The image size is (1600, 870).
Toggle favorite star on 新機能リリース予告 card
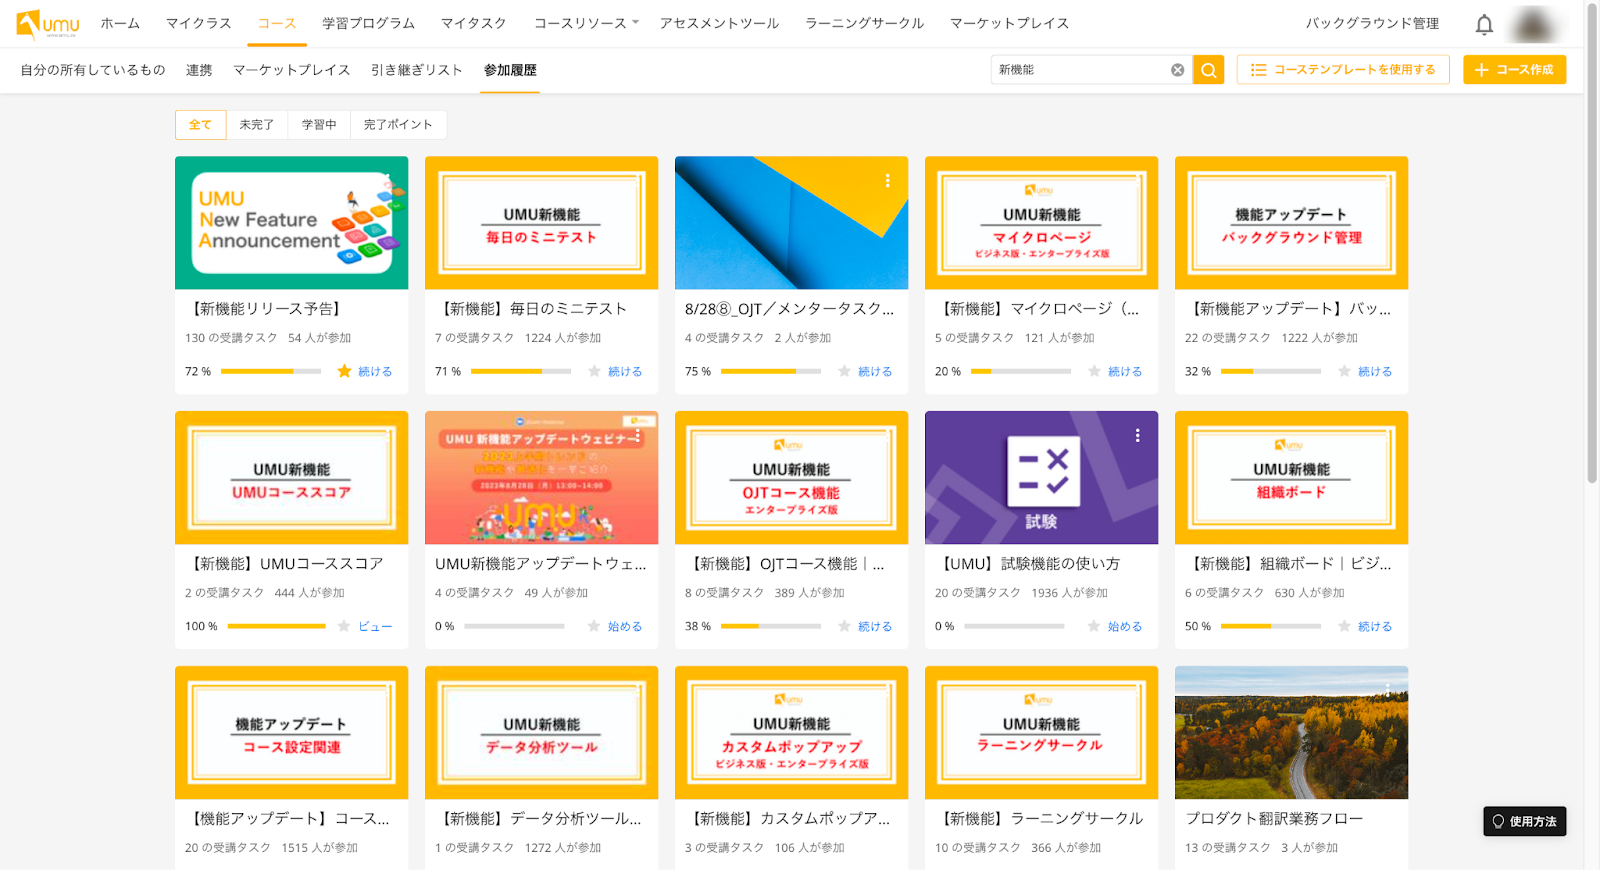[344, 371]
